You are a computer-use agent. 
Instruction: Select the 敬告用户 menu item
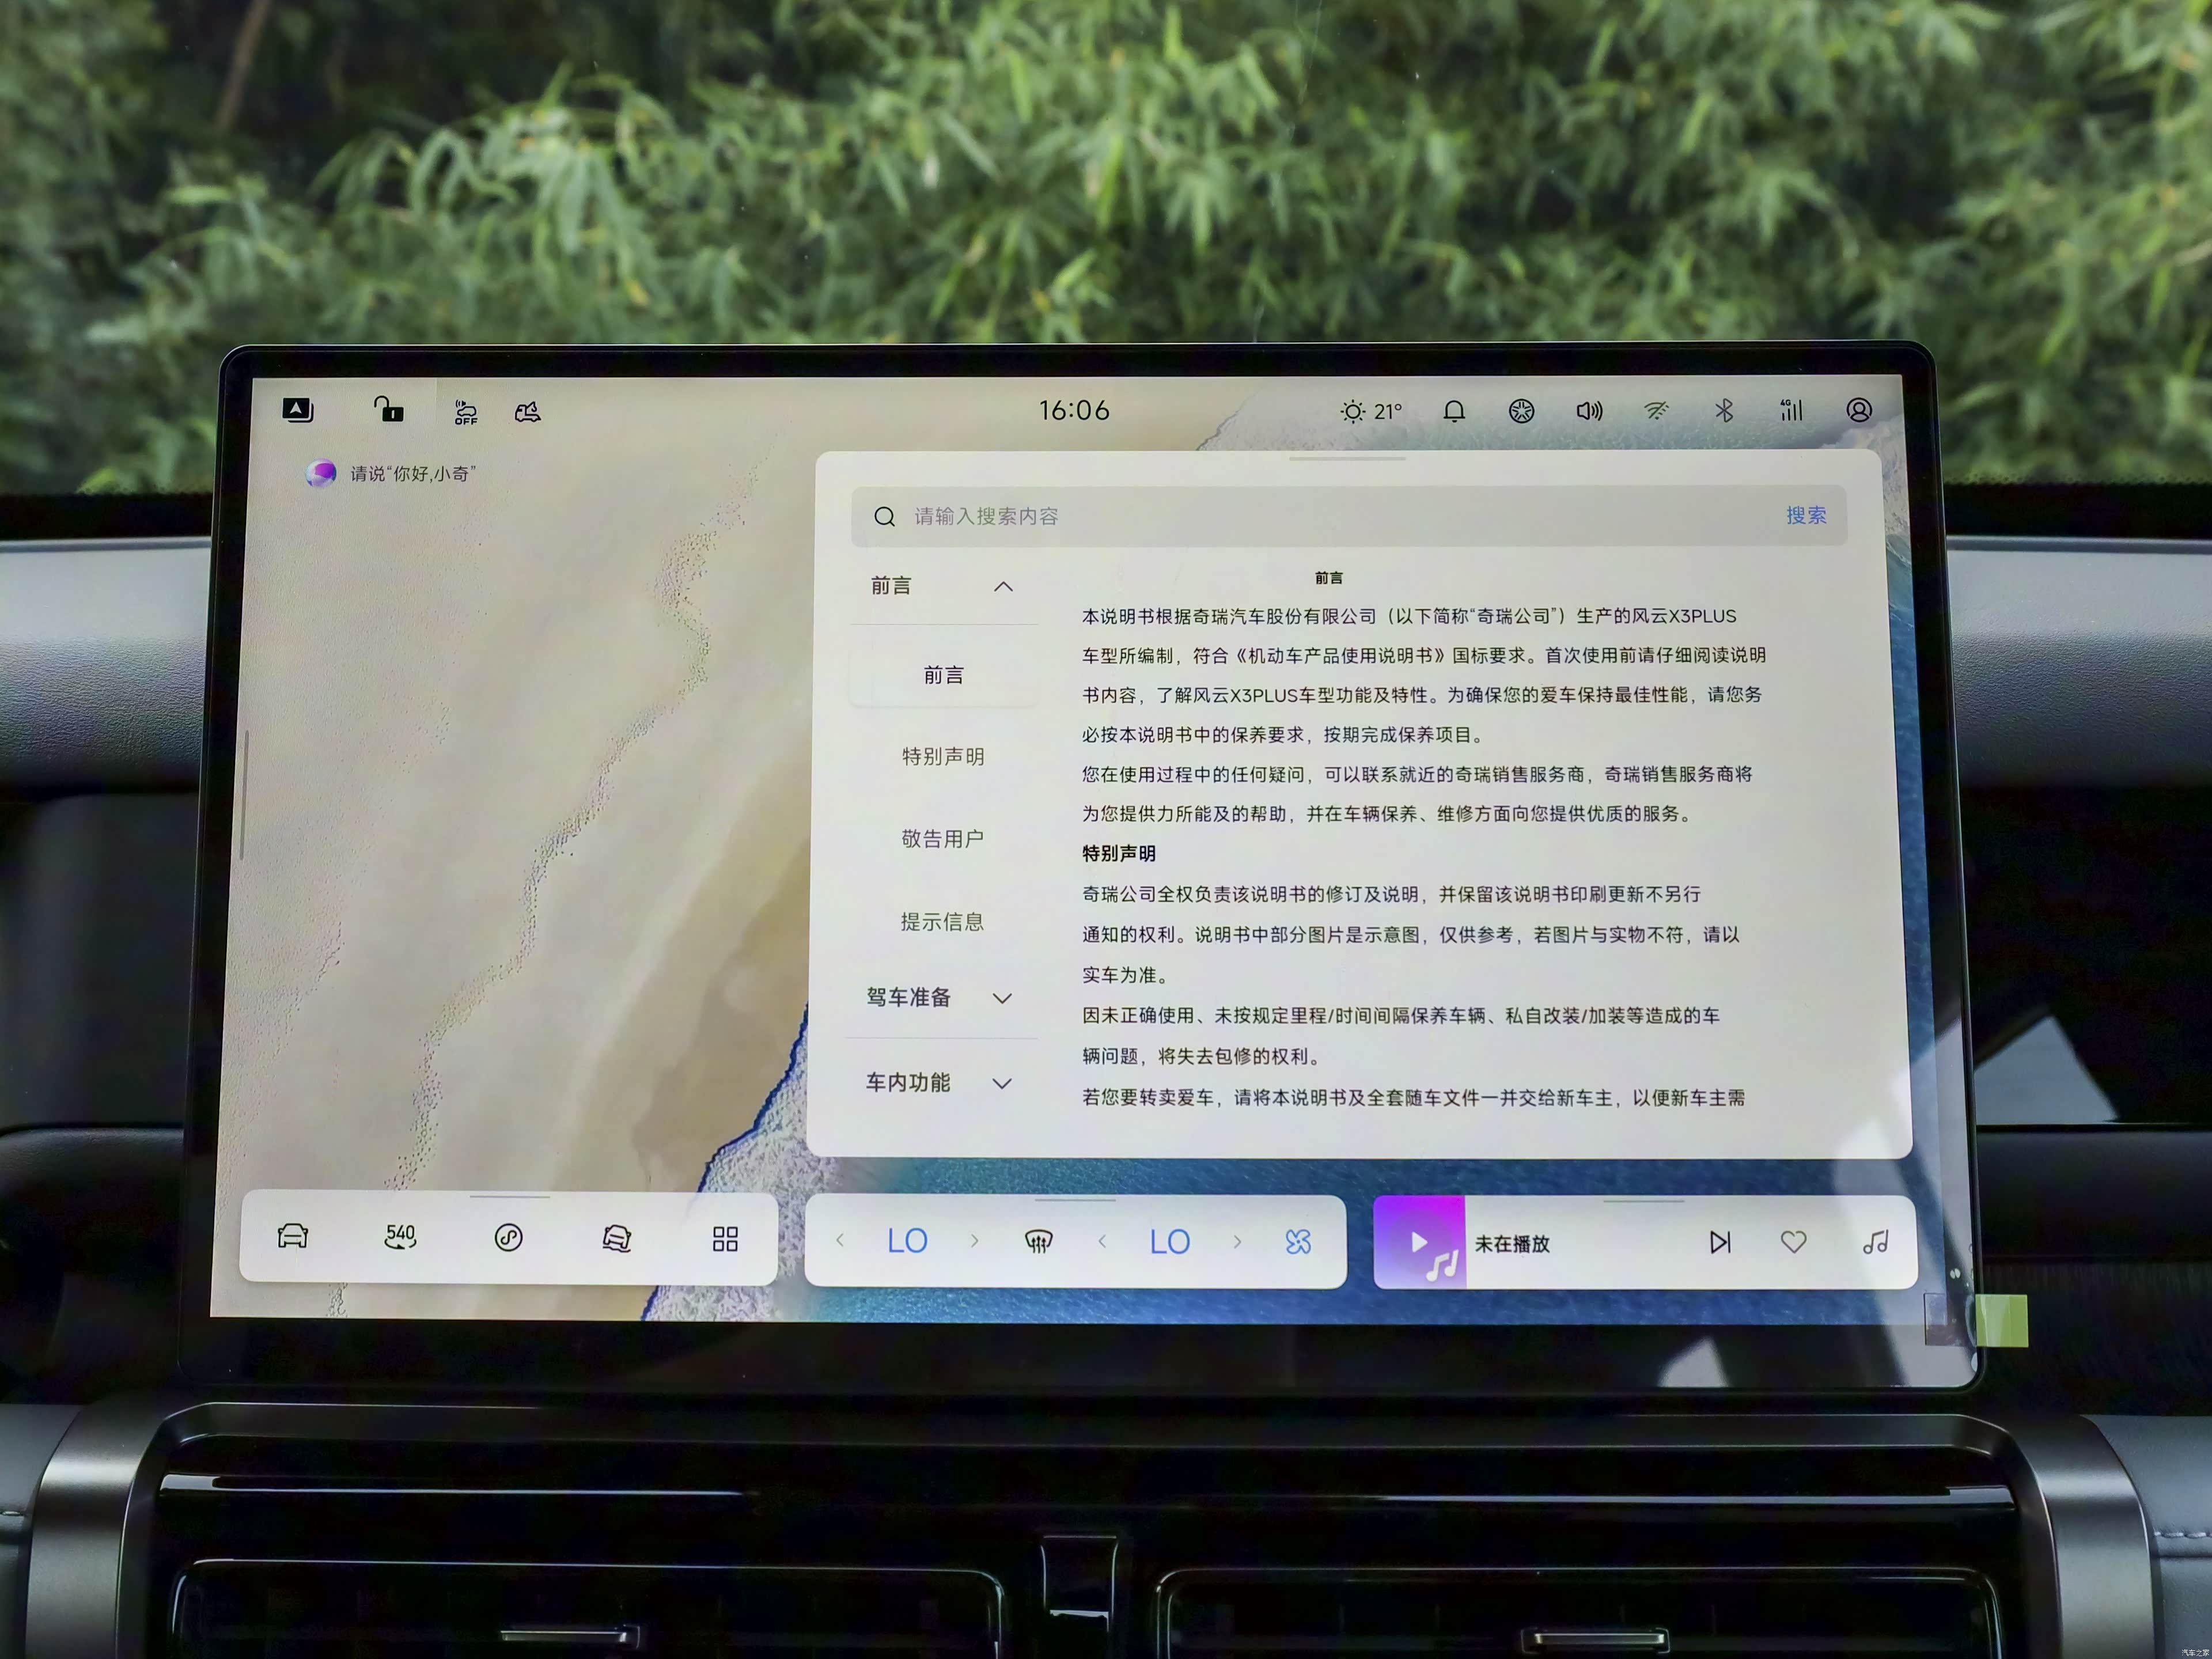[x=942, y=839]
